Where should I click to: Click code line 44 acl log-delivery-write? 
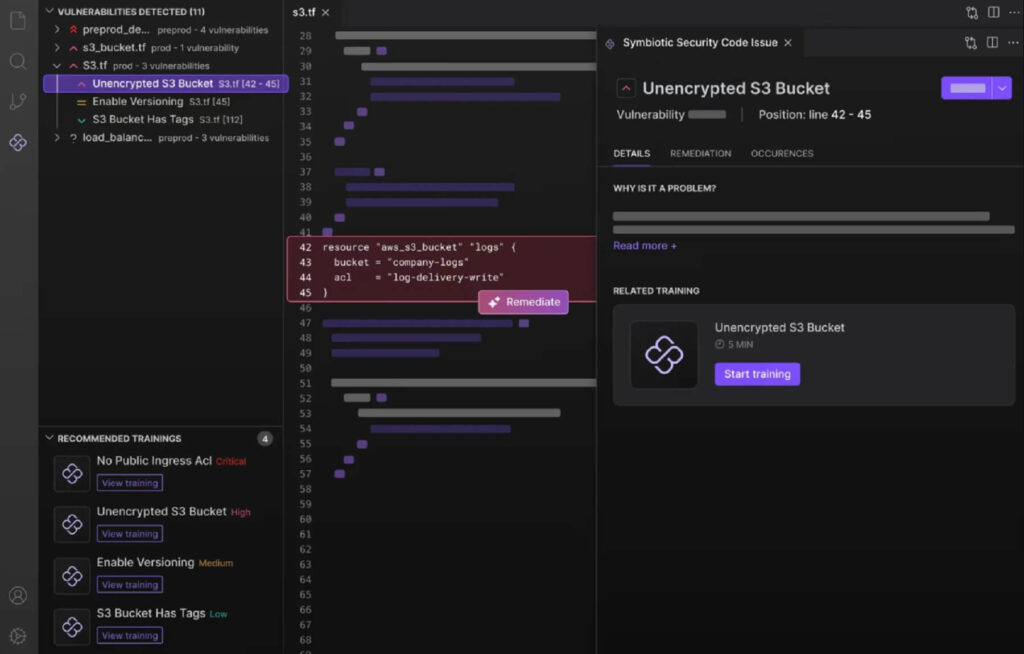[x=419, y=278]
